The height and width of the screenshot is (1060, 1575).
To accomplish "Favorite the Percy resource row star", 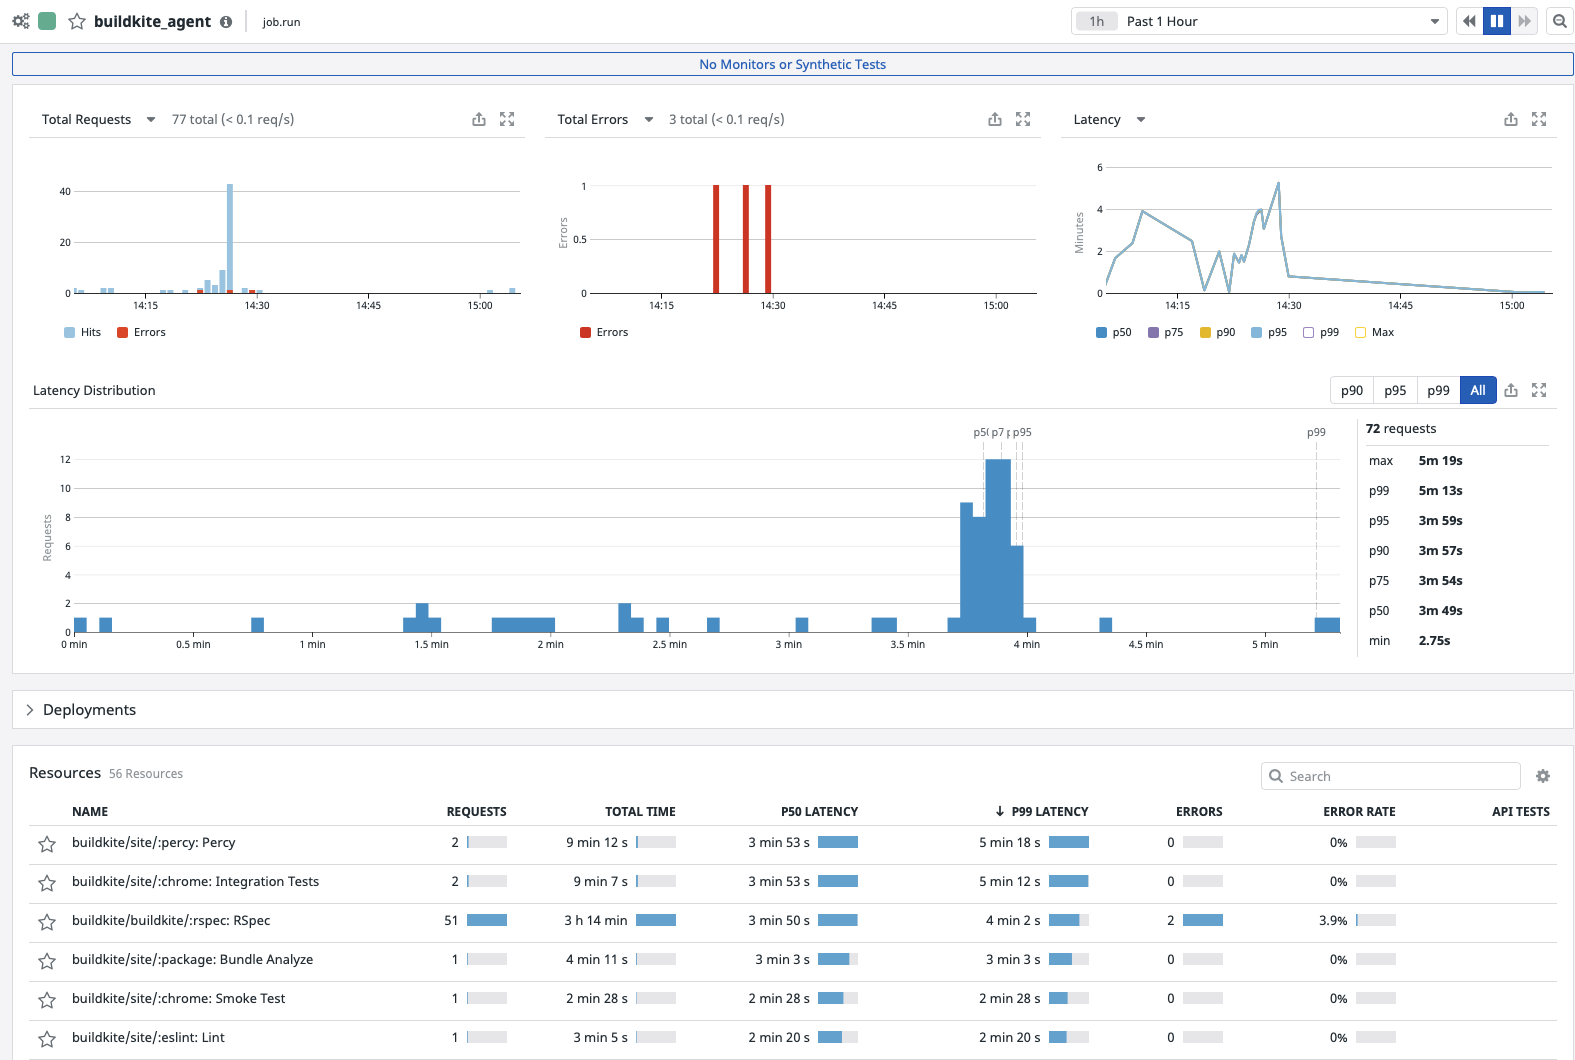I will coord(47,844).
